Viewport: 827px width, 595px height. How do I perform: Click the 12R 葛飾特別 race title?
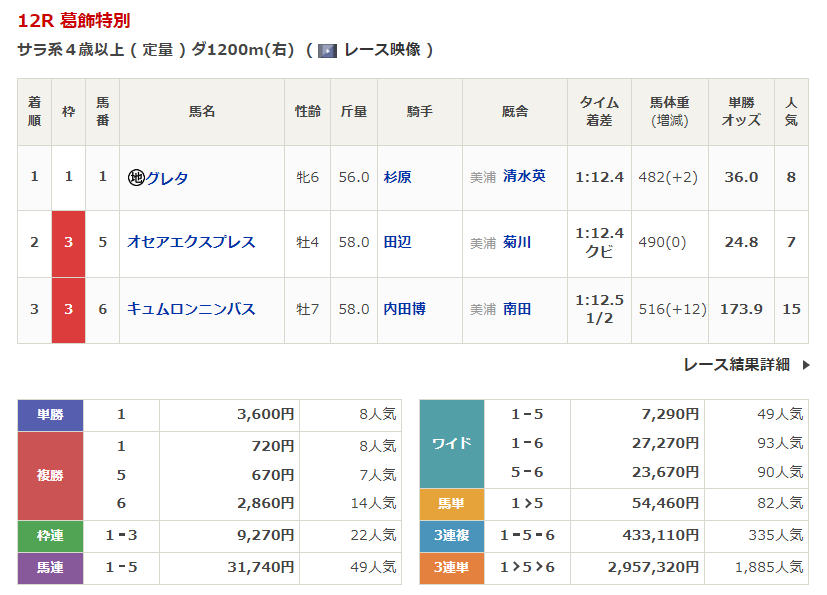click(x=74, y=20)
